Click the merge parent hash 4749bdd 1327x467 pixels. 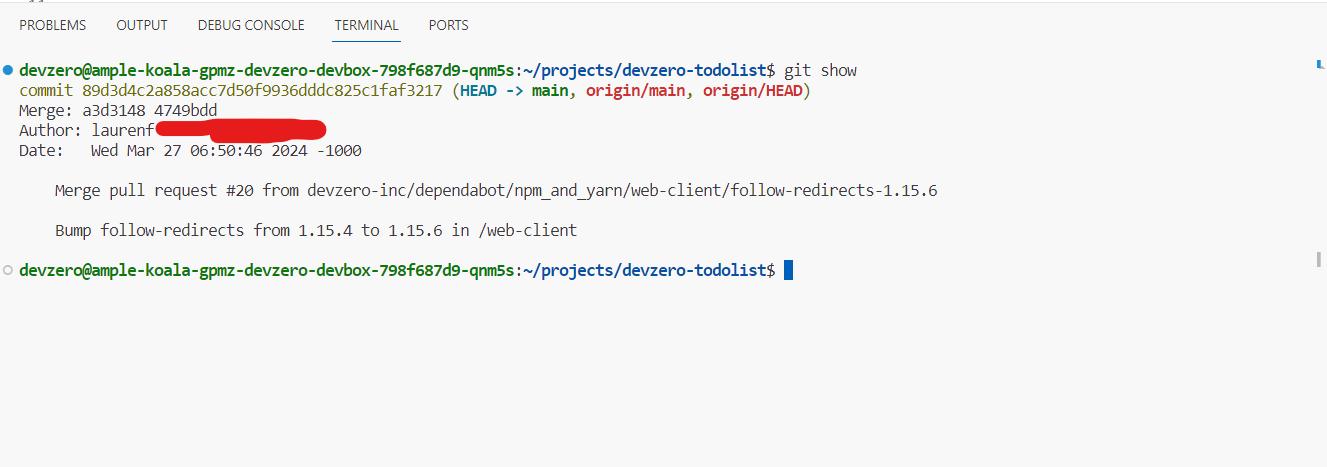tap(186, 111)
